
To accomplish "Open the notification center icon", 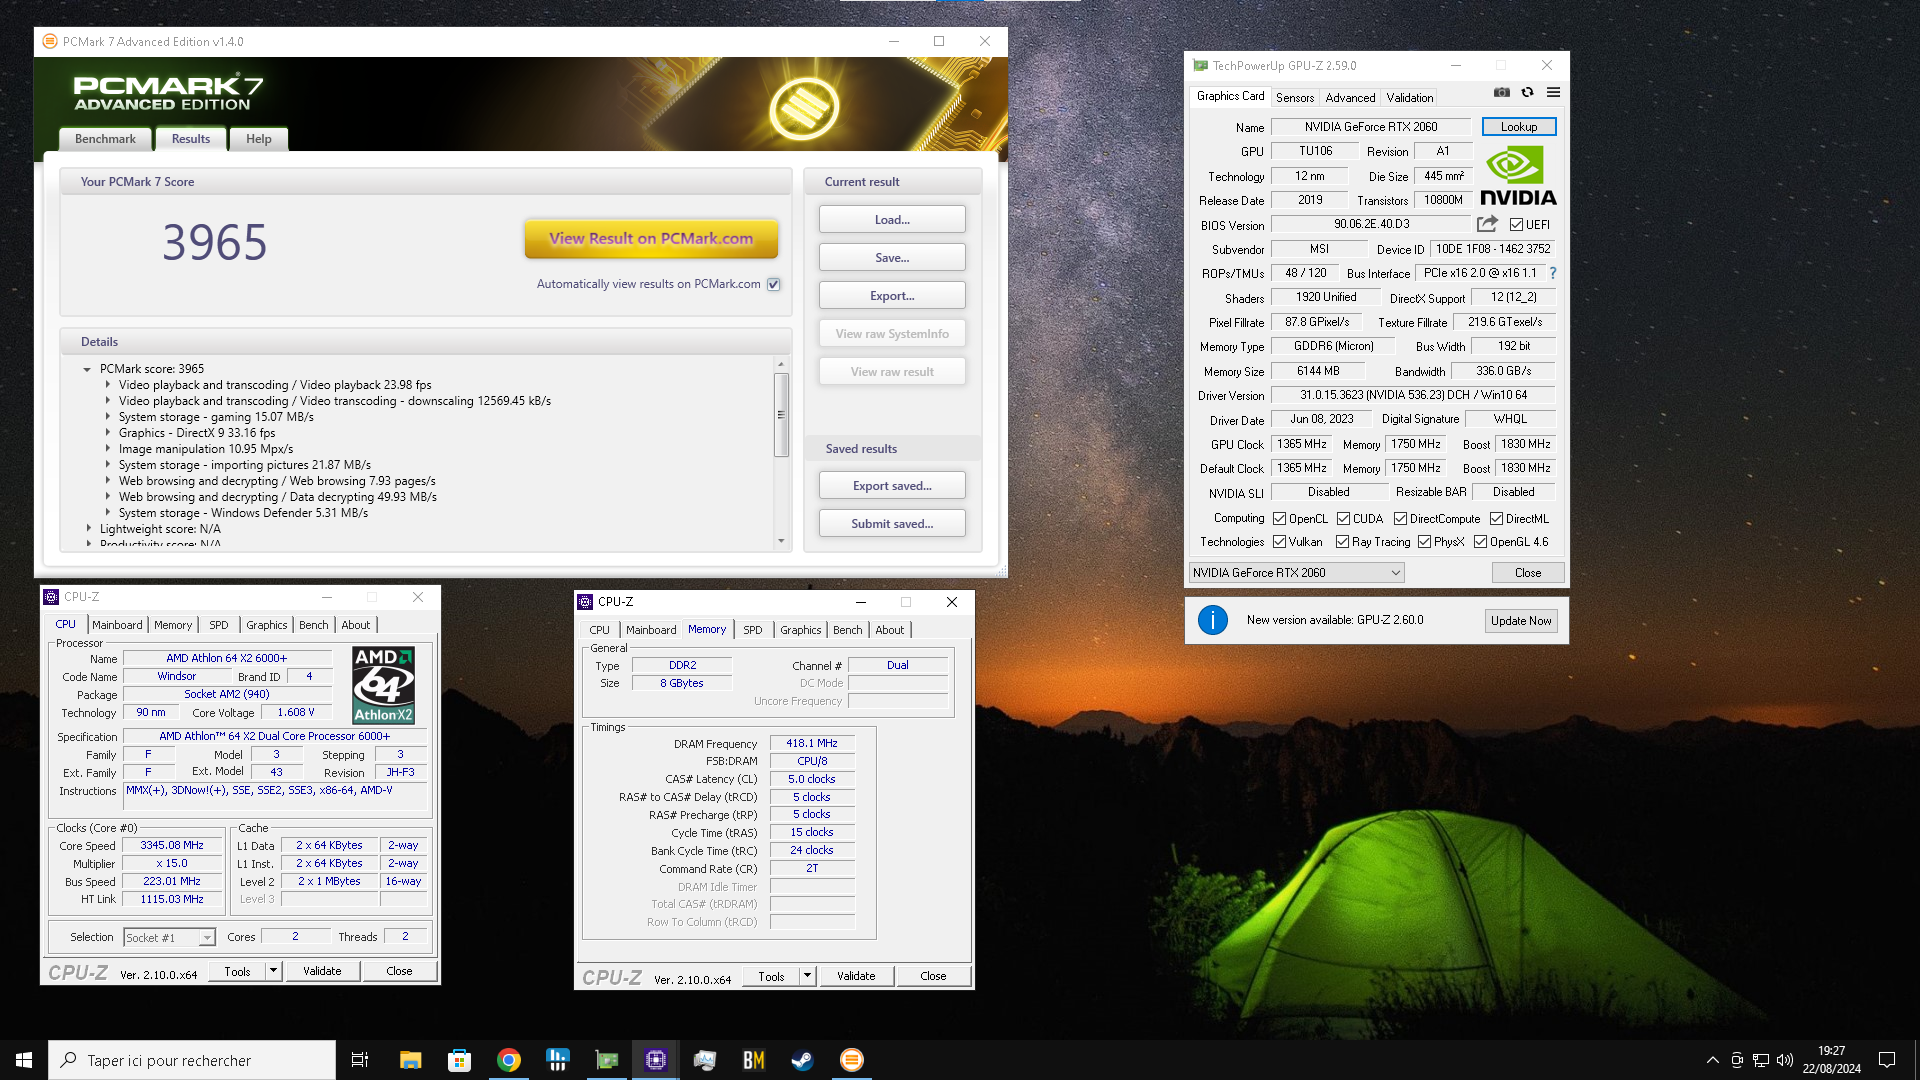I will coord(1887,1060).
